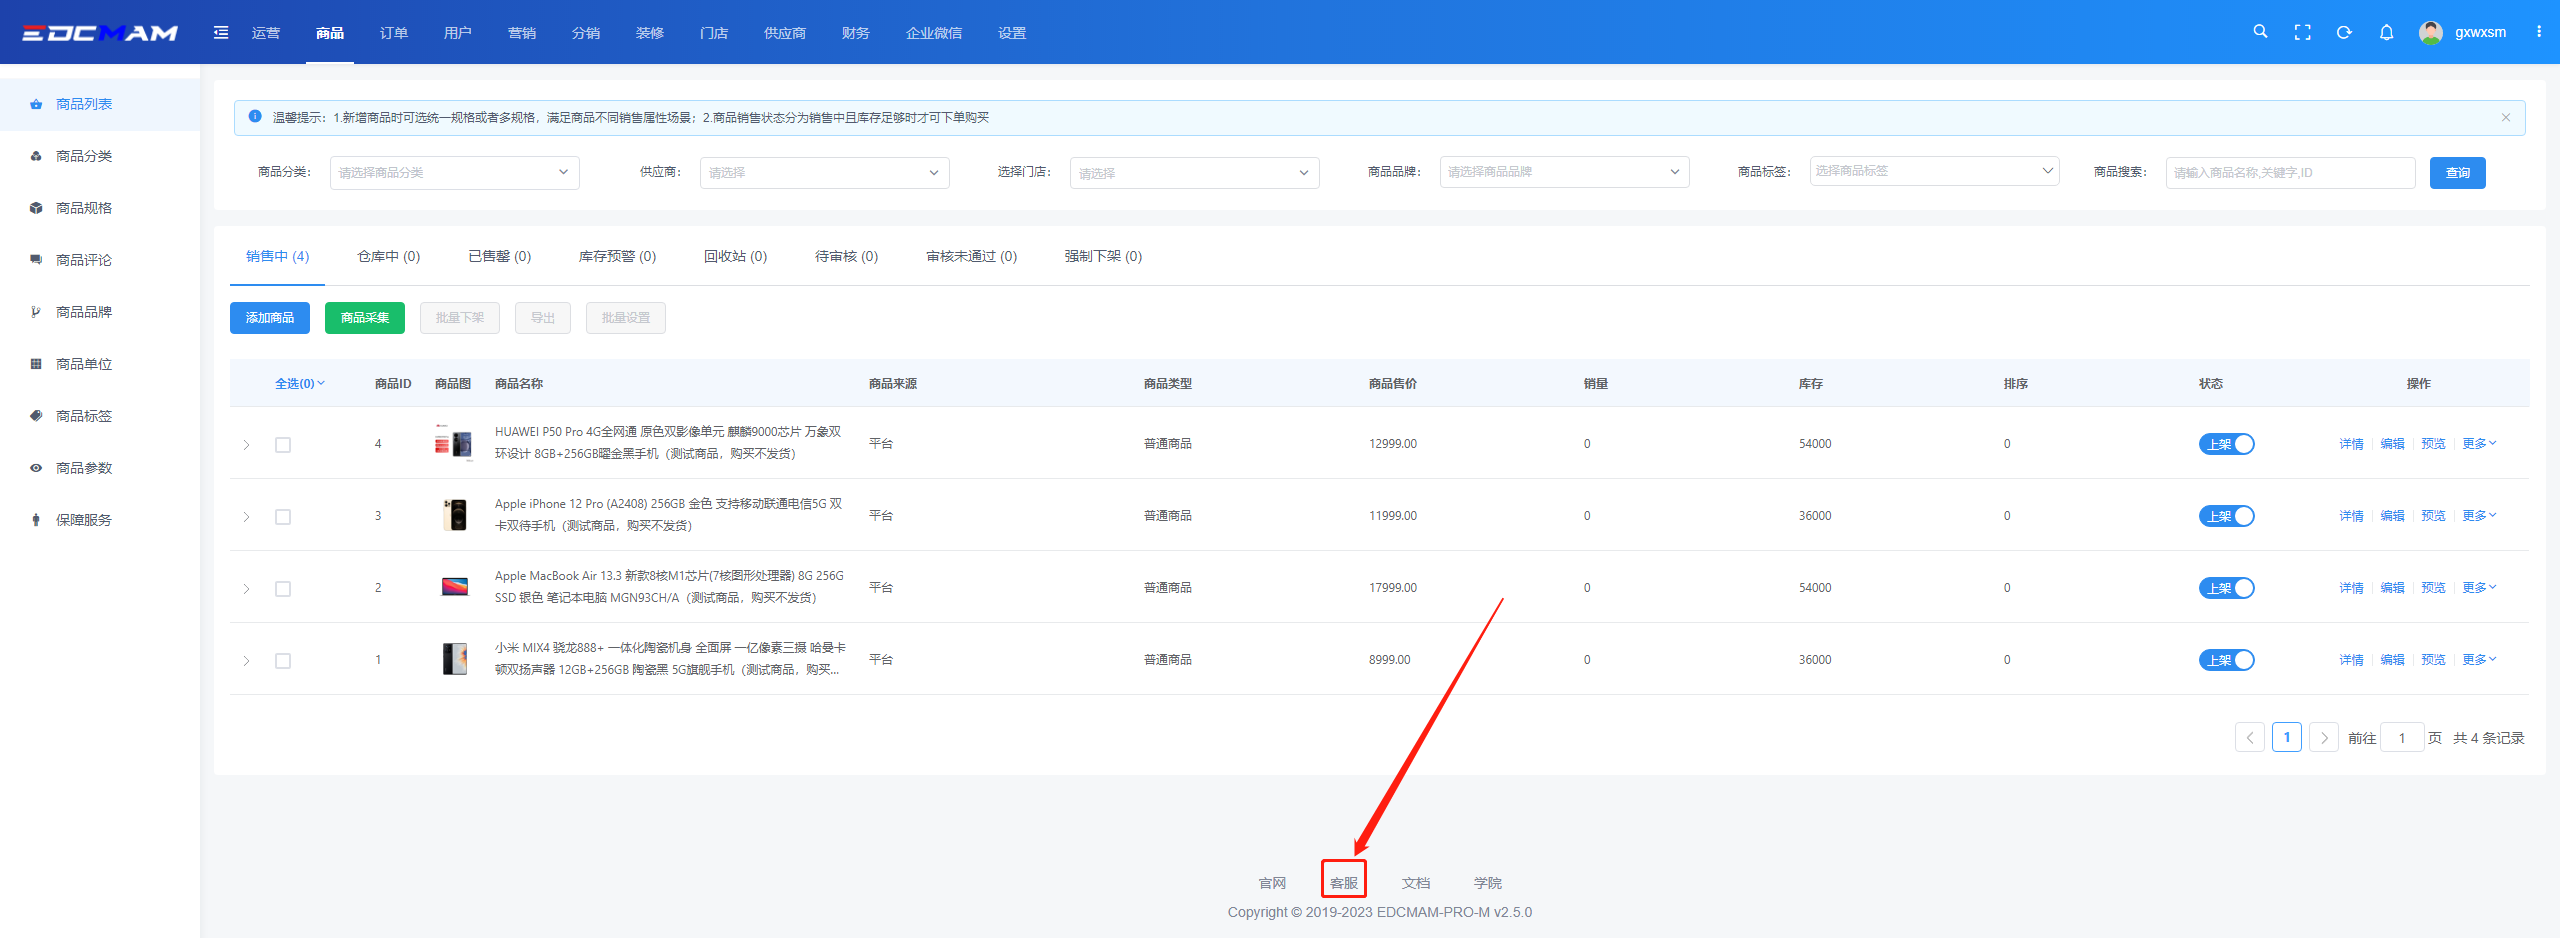This screenshot has width=2560, height=938.
Task: Open 商品评论 in the sidebar
Action: pos(84,260)
